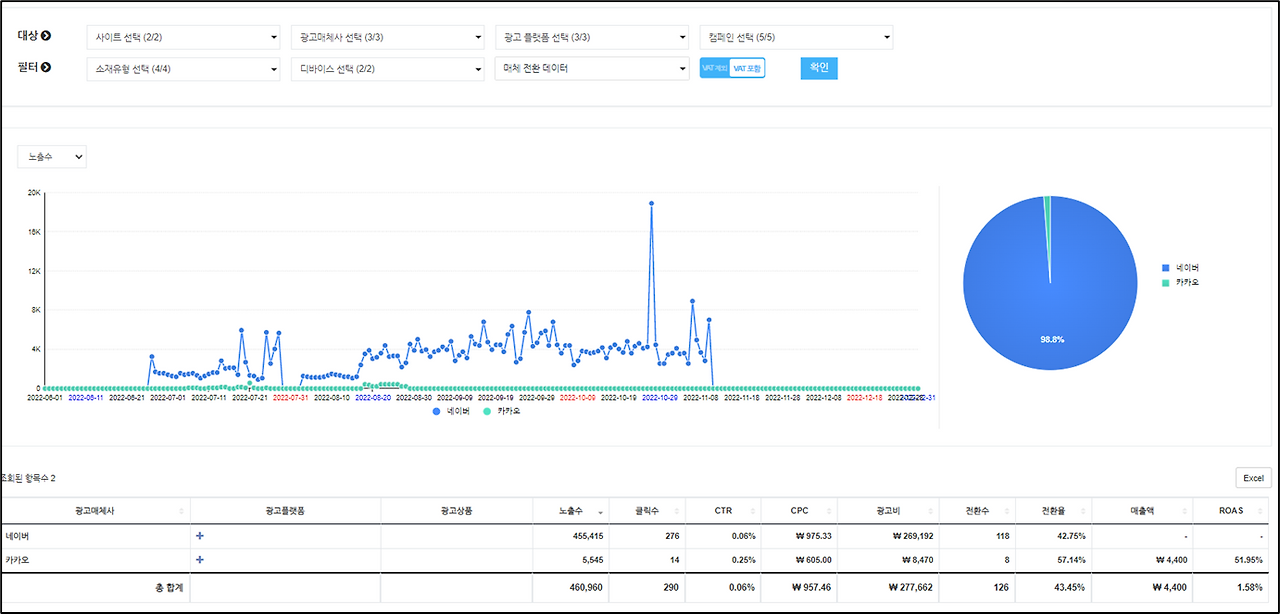The width and height of the screenshot is (1280, 614).
Task: Select the VAT 포함 option
Action: 747,67
